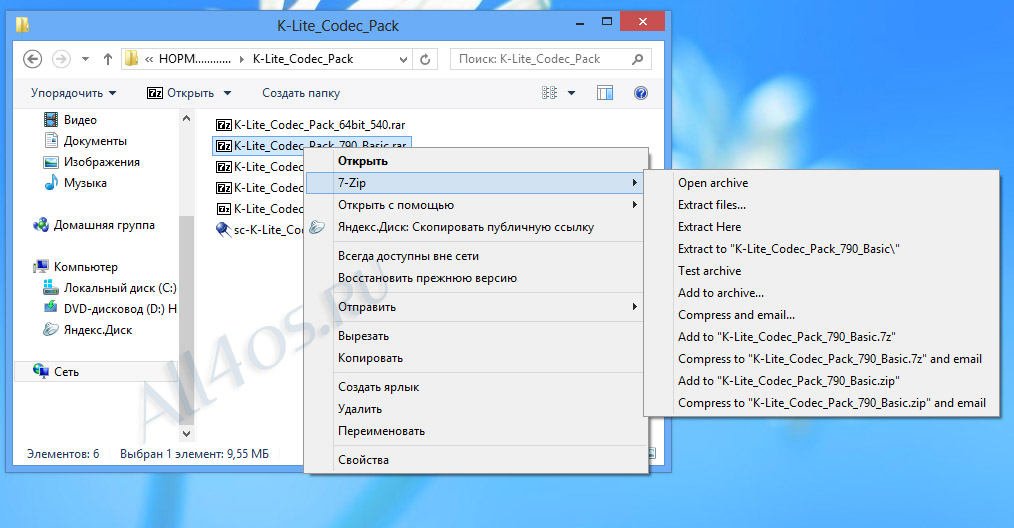
Task: Open Домашняя группа in the sidebar
Action: 94,225
